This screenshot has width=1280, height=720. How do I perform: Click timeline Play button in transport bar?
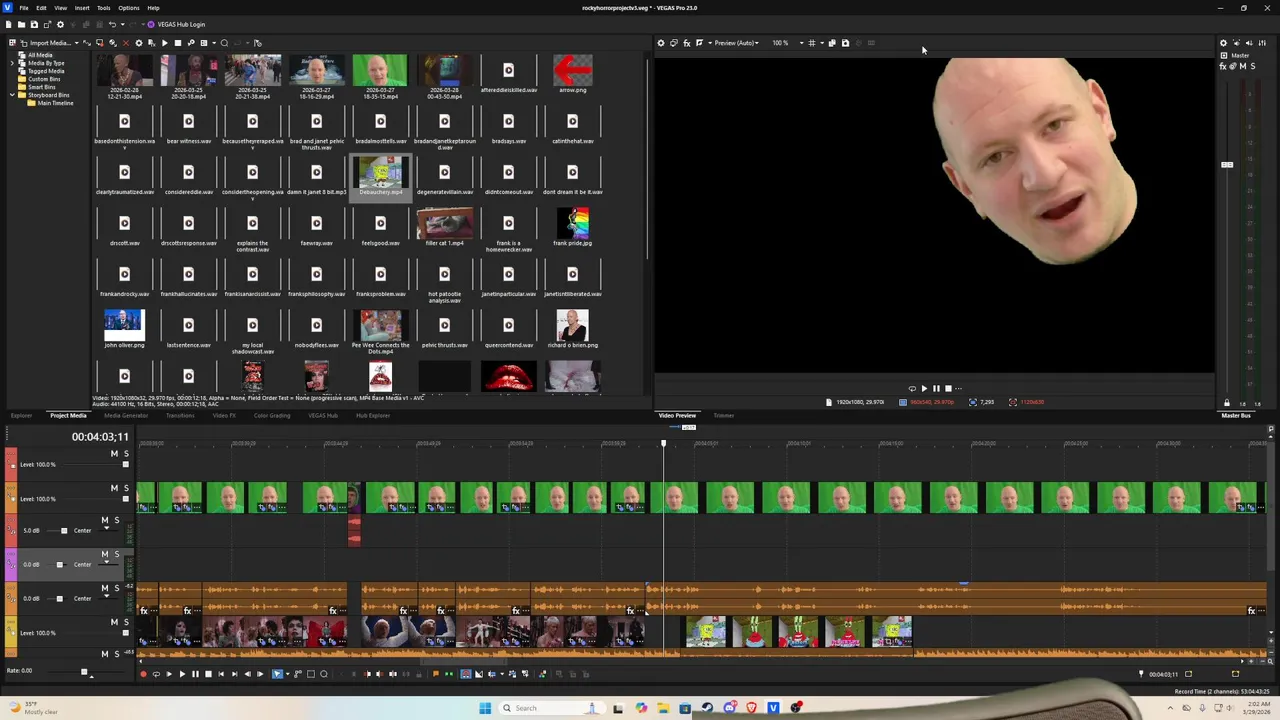tap(181, 674)
